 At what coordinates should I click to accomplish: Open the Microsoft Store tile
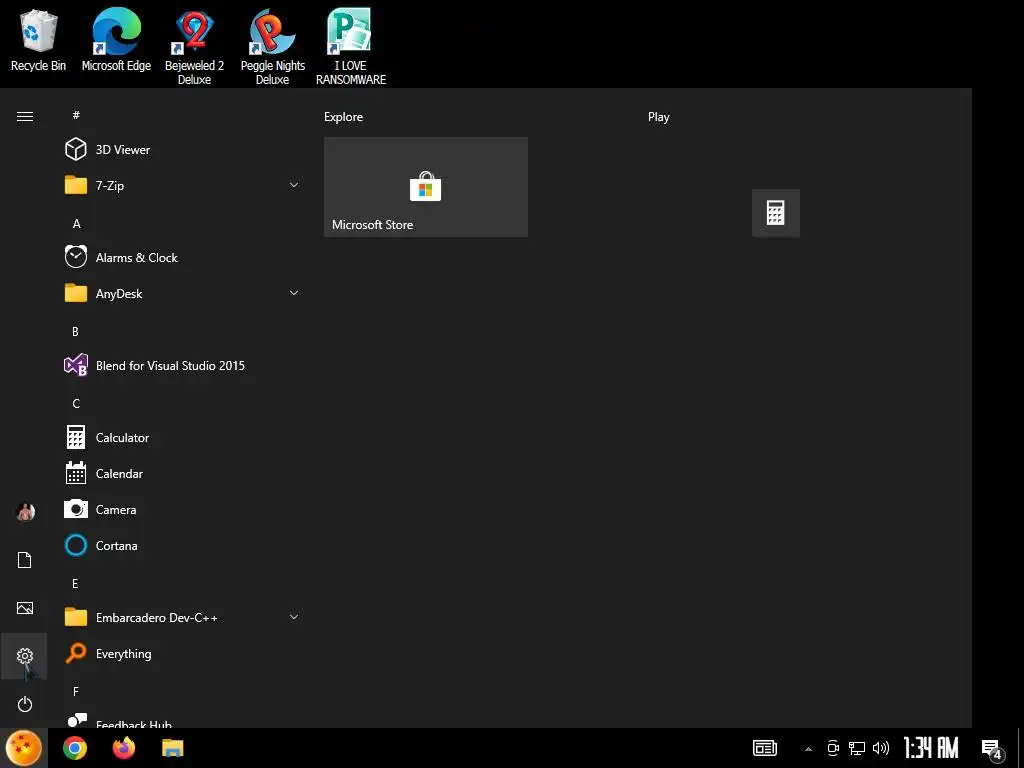point(426,187)
